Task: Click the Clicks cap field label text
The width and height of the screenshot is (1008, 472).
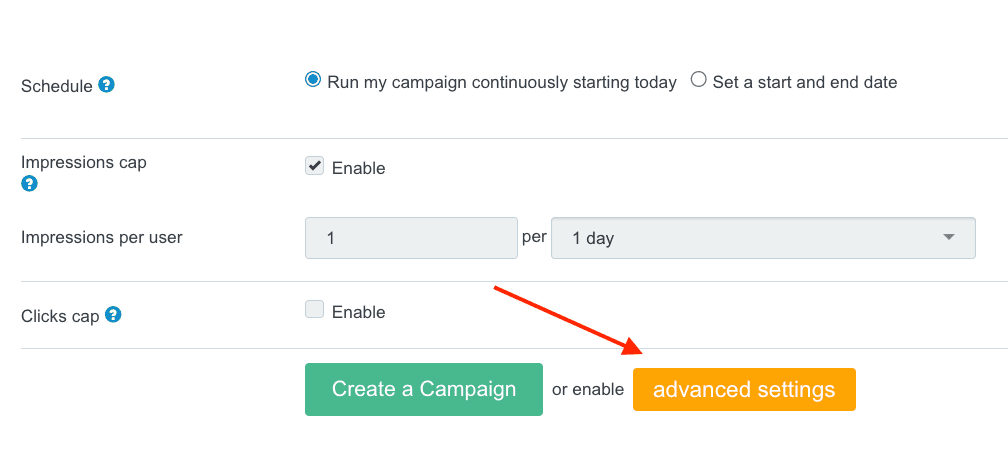Action: 60,316
